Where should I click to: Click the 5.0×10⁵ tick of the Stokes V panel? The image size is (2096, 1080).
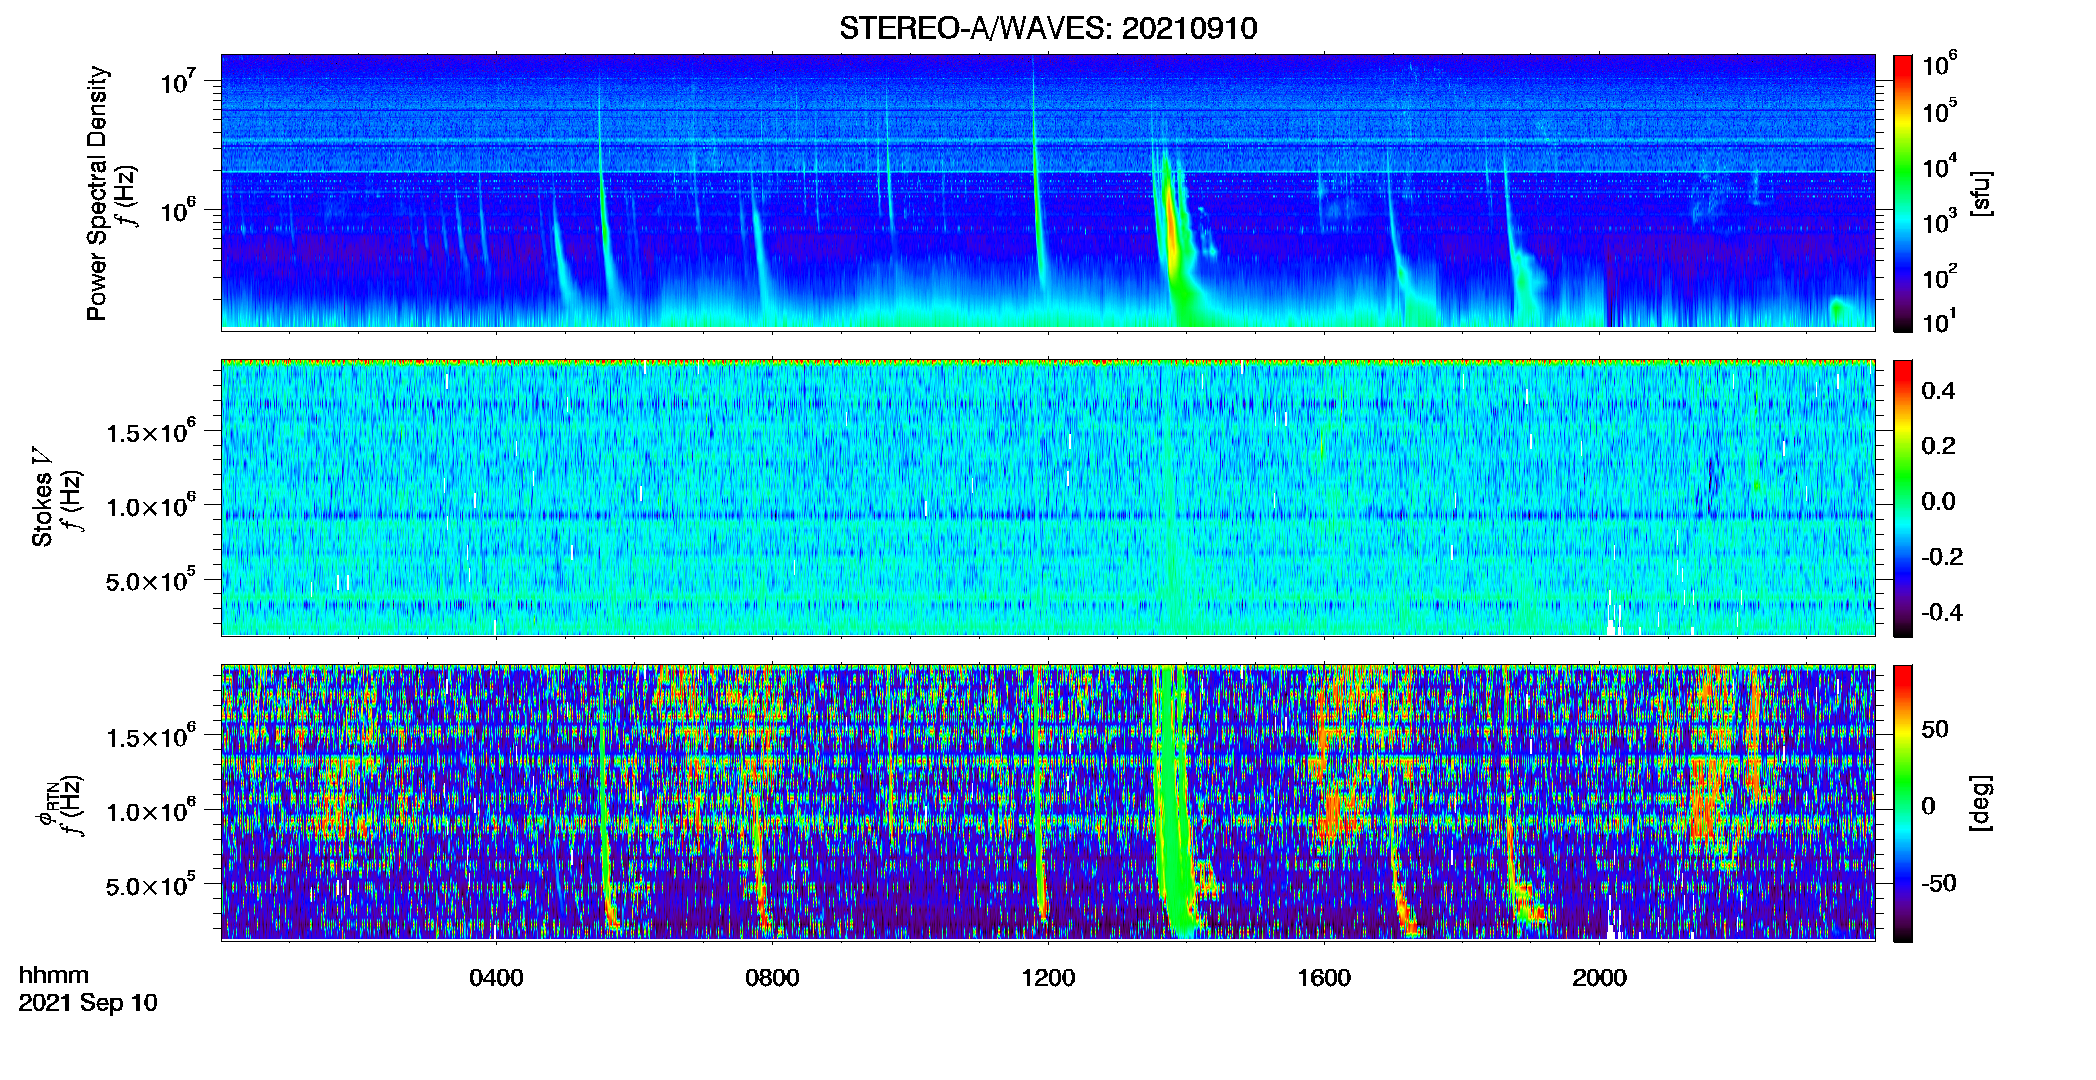tap(150, 580)
